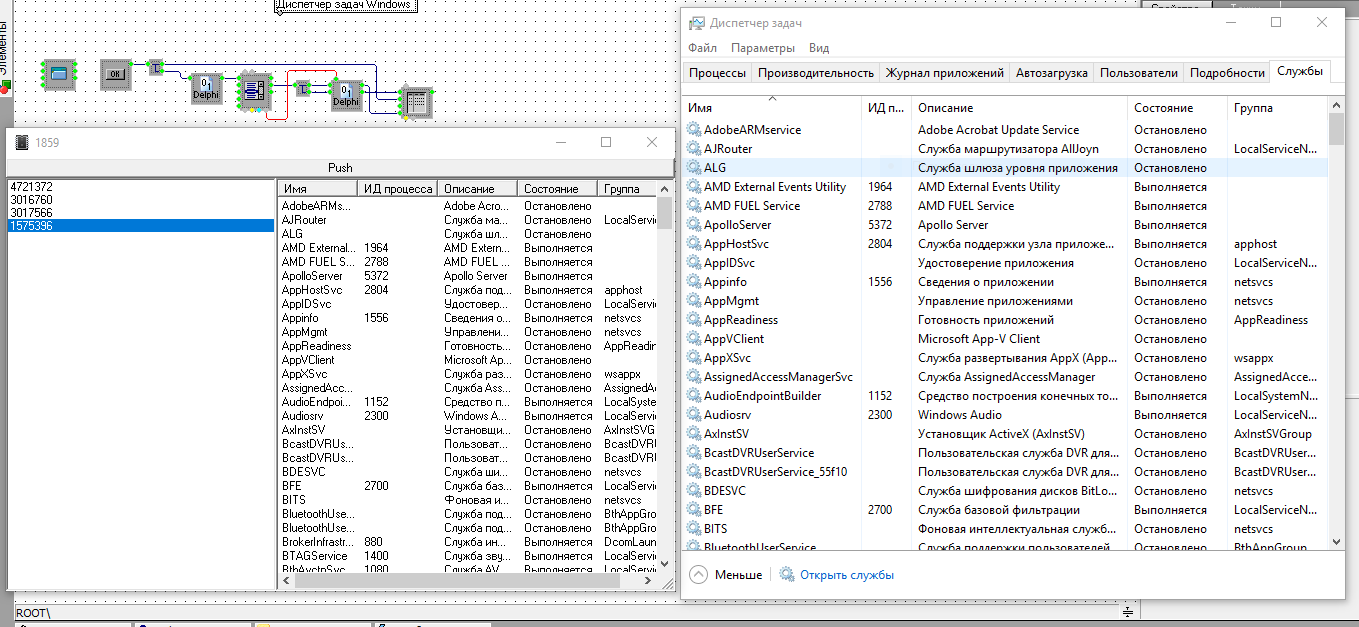Click the AppIDSvc gear icon in Task Manager
Image resolution: width=1359 pixels, height=627 pixels.
coord(694,263)
